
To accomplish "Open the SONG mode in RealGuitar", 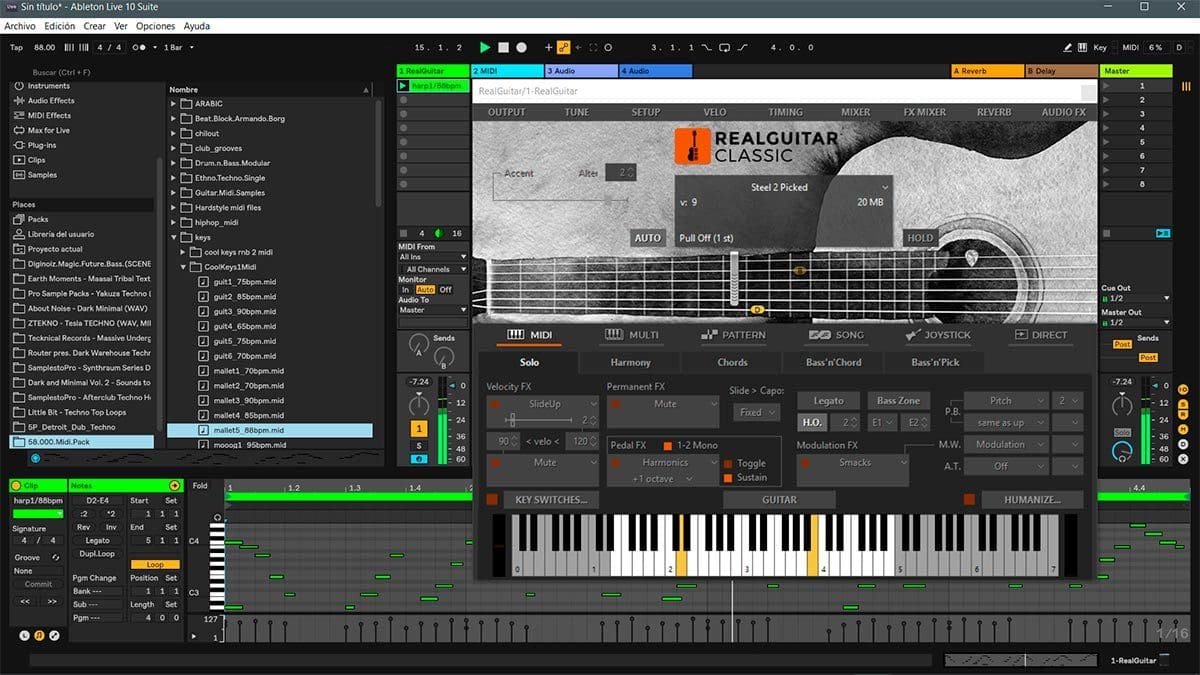I will (x=836, y=335).
